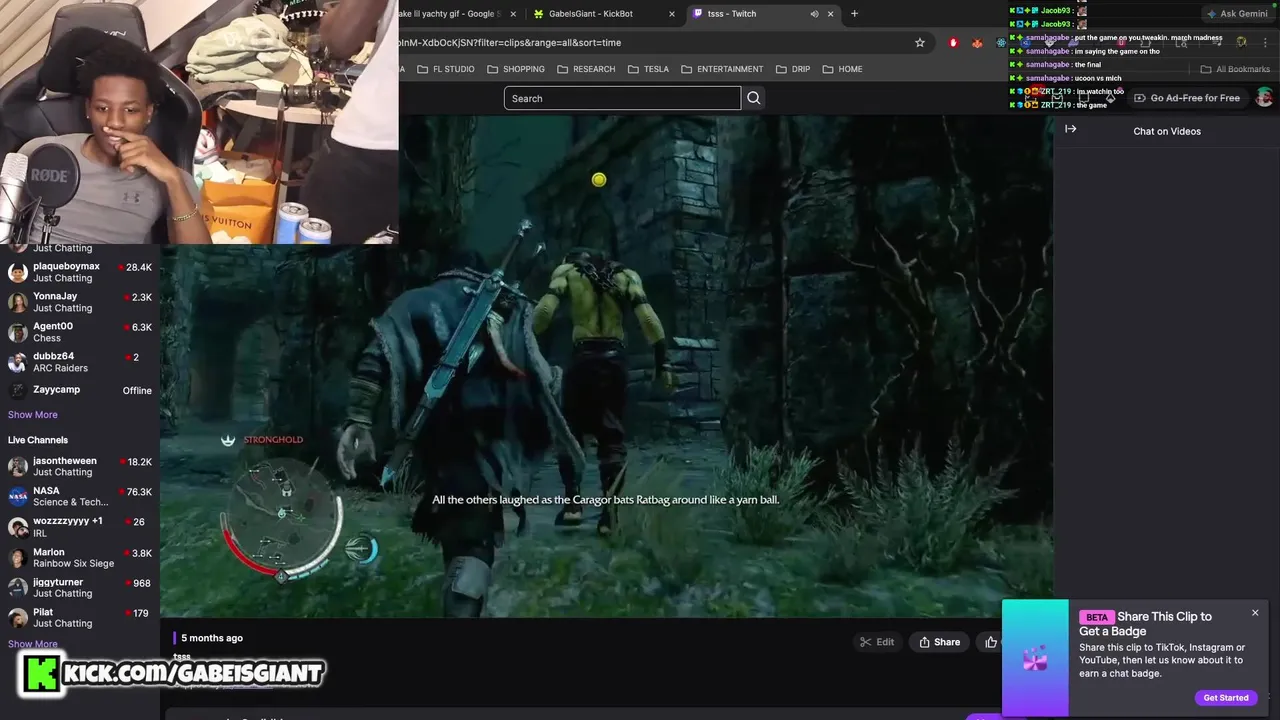Switch to the lil yachty gif Google tab
The height and width of the screenshot is (720, 1280).
455,14
